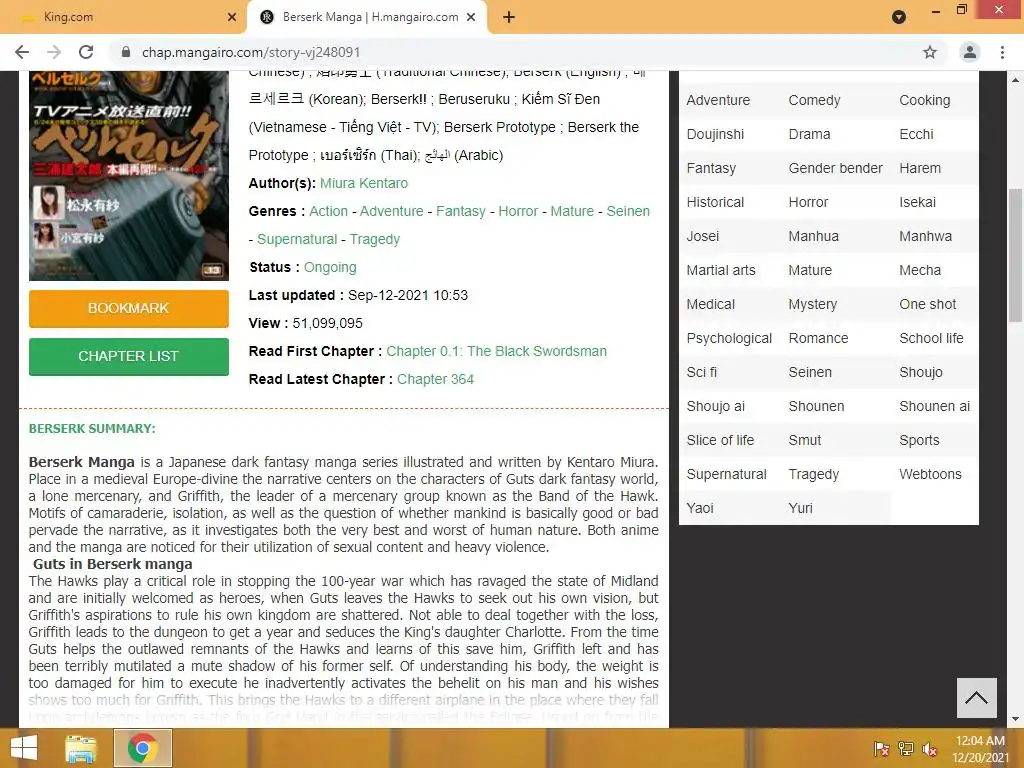The height and width of the screenshot is (768, 1024).
Task: Click the browser forward arrow
Action: pos(54,52)
